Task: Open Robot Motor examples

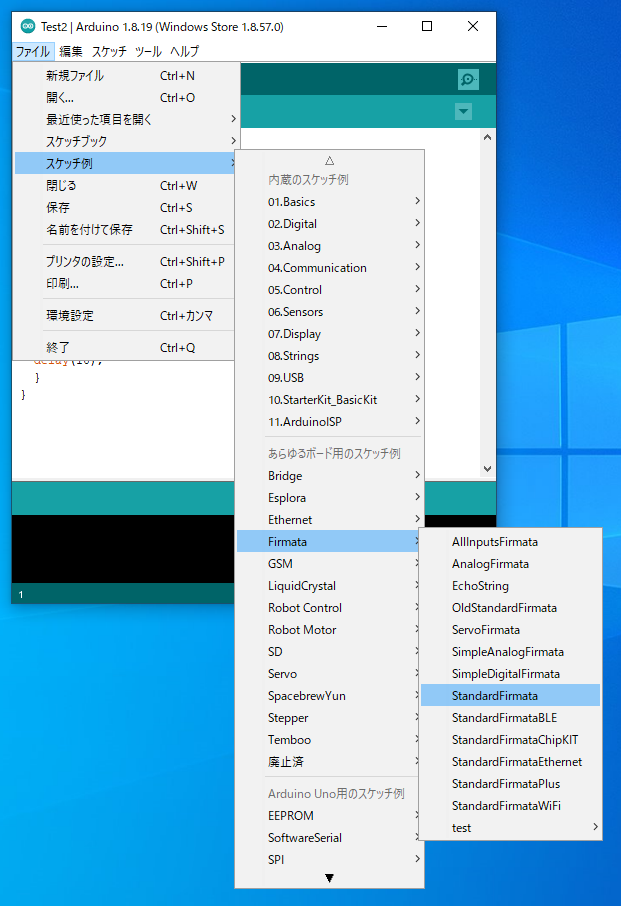Action: pos(330,629)
